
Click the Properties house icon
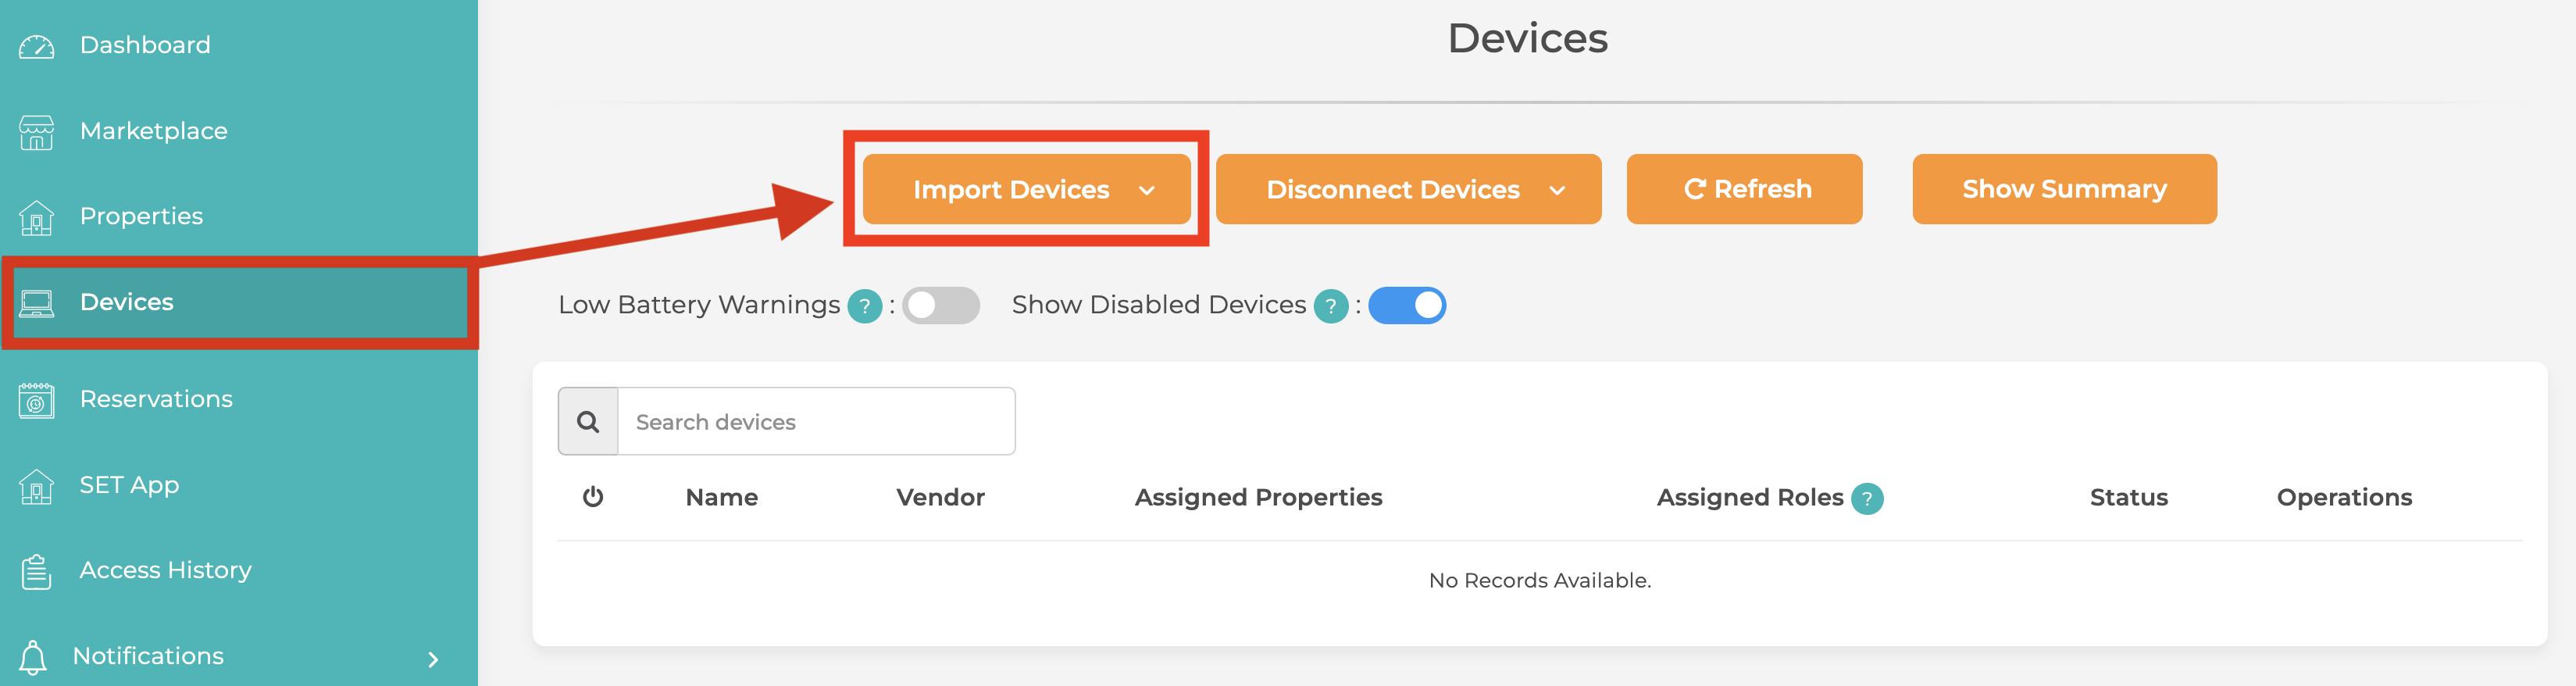37,217
